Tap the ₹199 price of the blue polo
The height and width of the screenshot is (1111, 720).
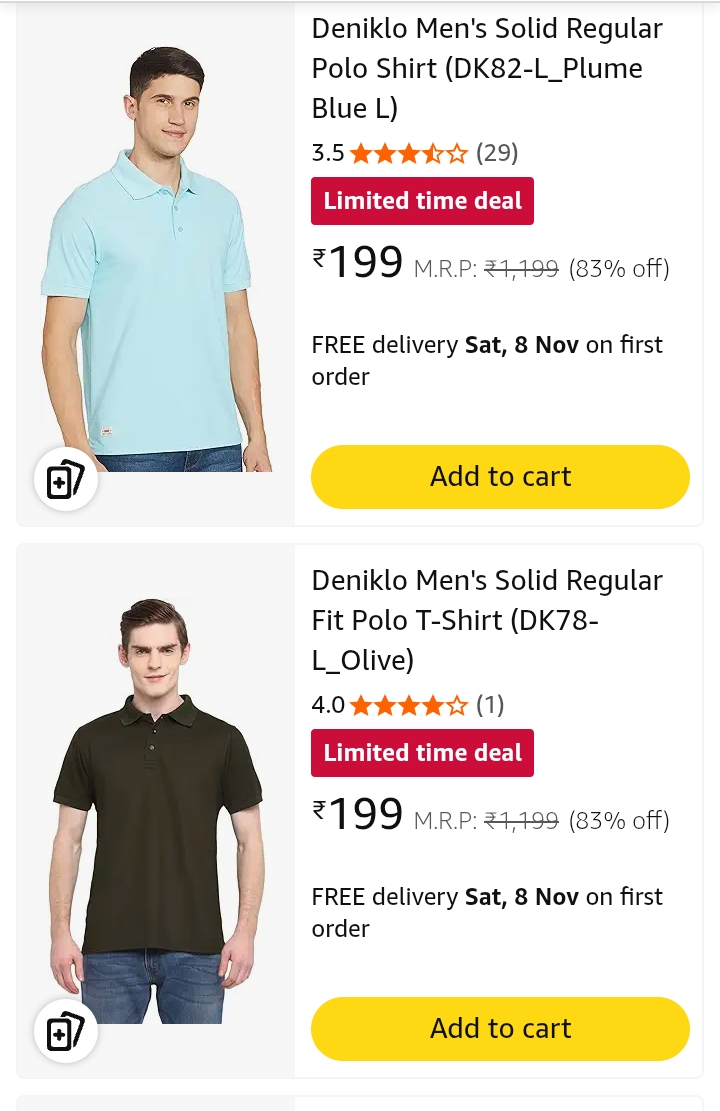pyautogui.click(x=357, y=261)
